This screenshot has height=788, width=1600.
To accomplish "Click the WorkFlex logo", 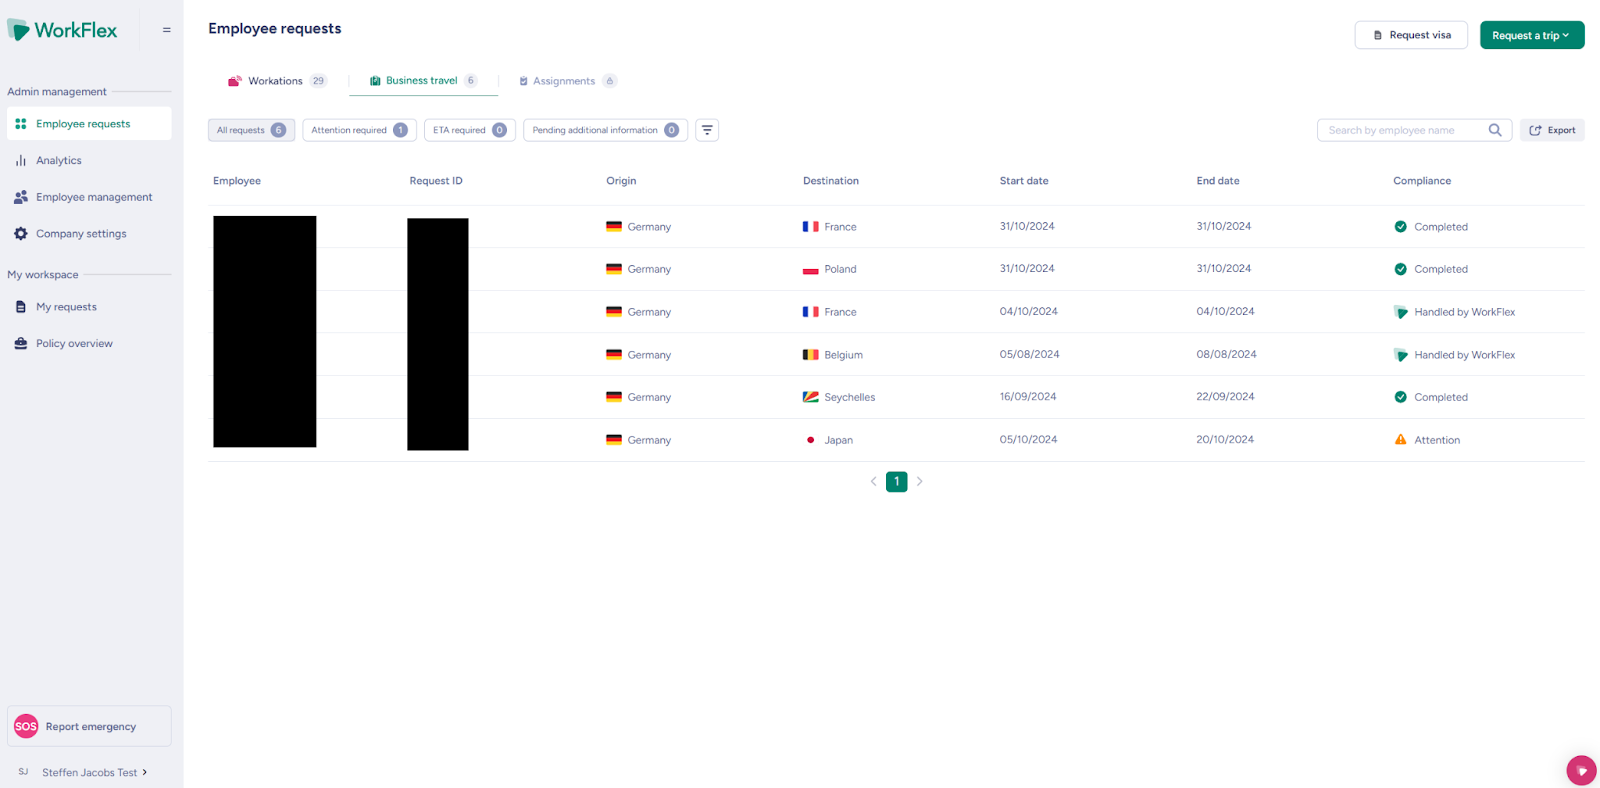I will [x=62, y=30].
